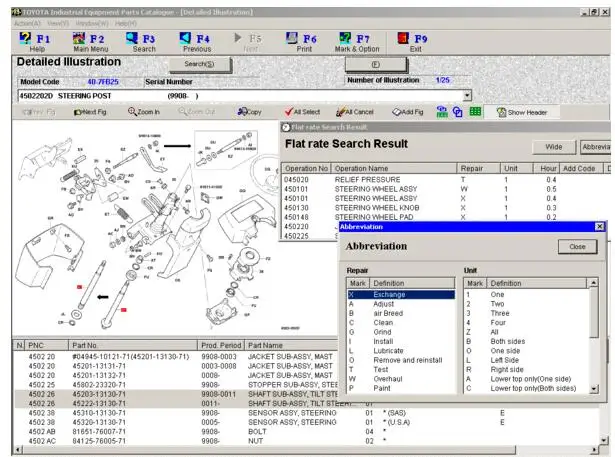Screen dimensions: 615x457
Task: Copy the illustration
Action: [x=250, y=112]
